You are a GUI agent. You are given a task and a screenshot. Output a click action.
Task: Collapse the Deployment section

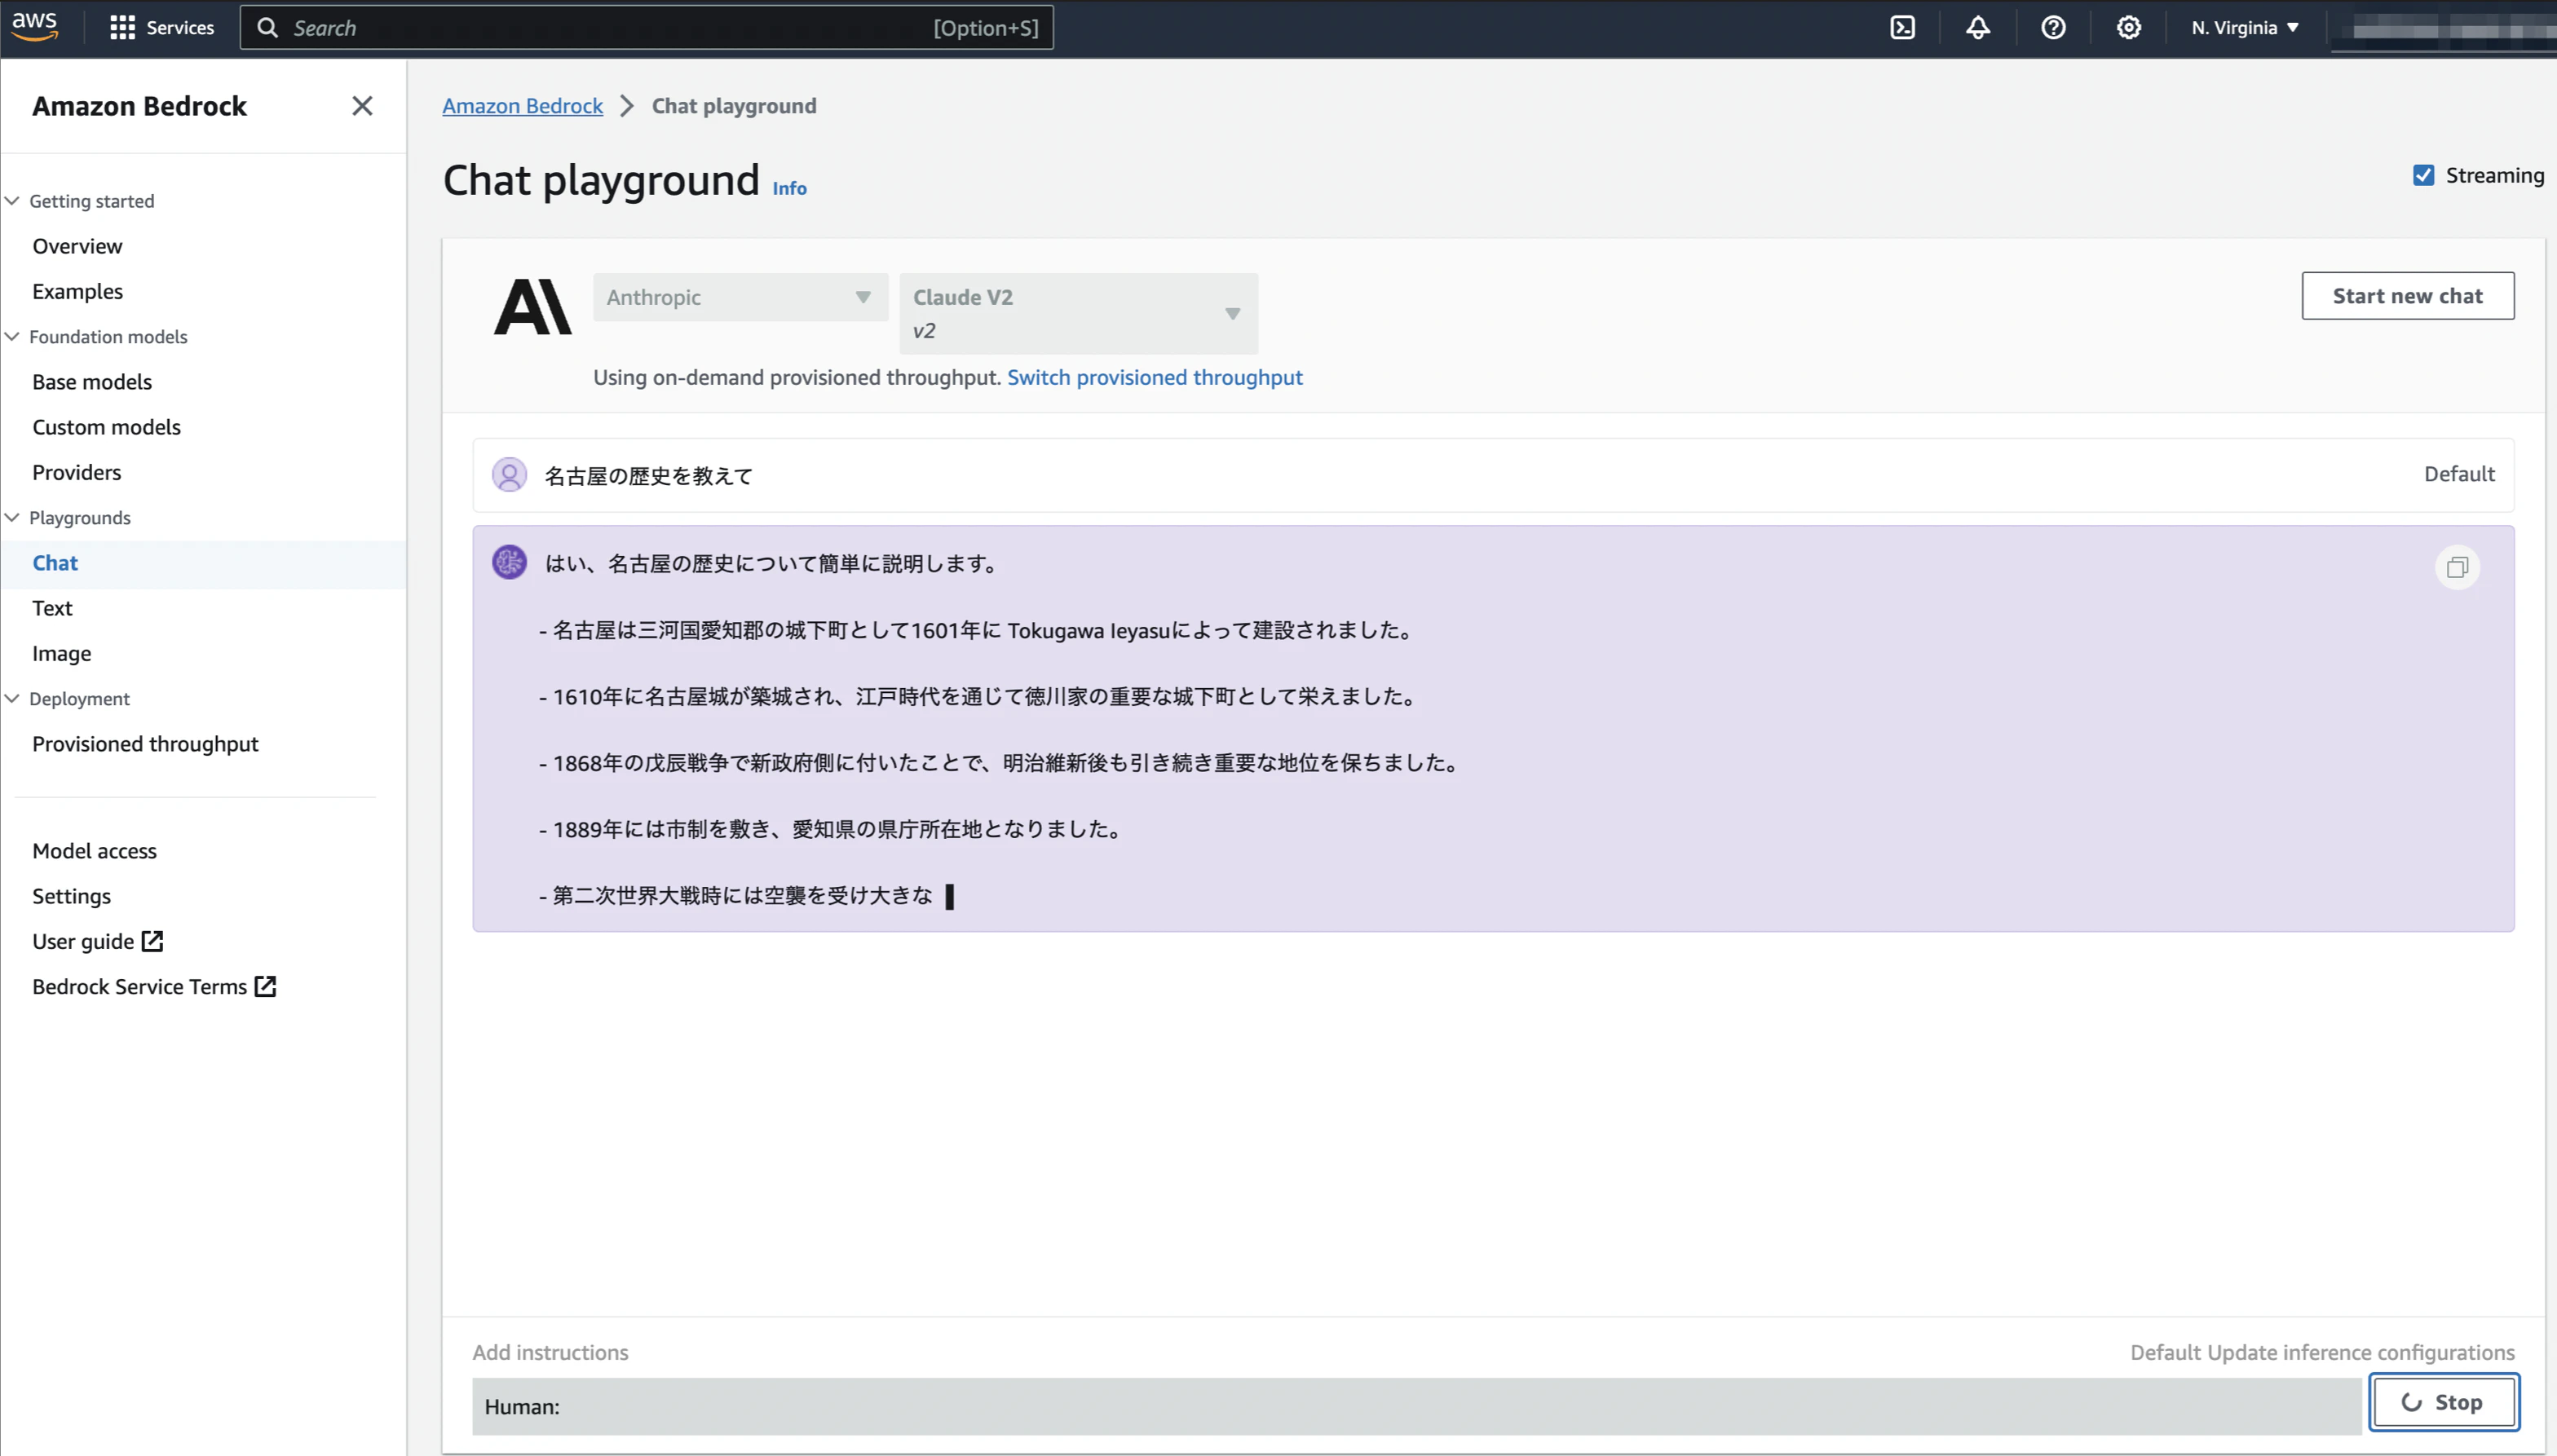click(12, 699)
